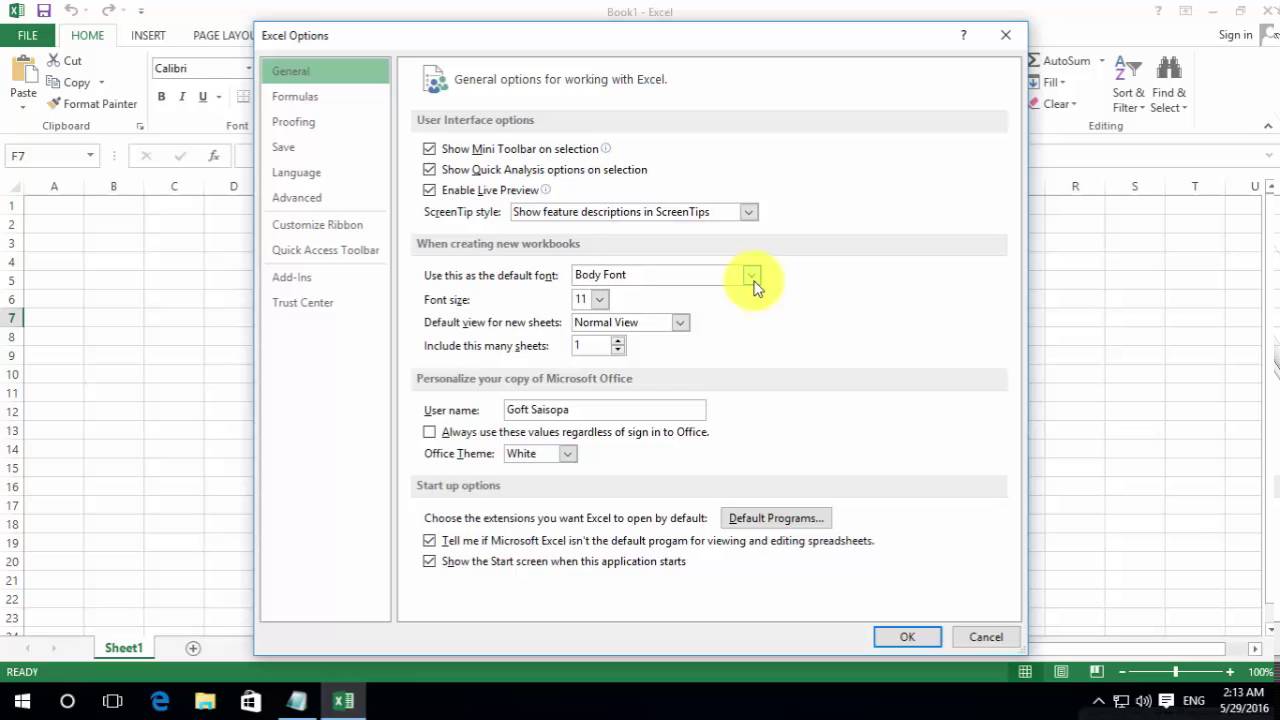This screenshot has width=1280, height=720.
Task: Switch to Normal view in status bar
Action: pyautogui.click(x=1025, y=672)
